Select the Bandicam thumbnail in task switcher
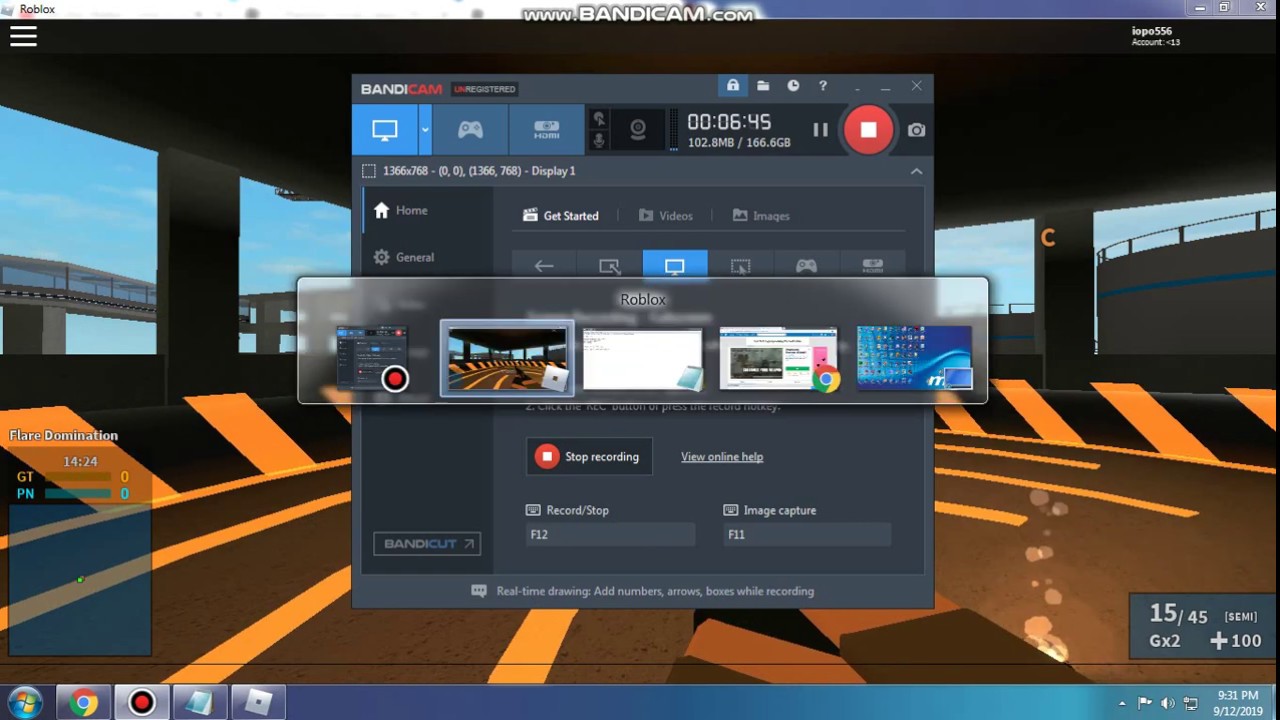The height and width of the screenshot is (720, 1280). pos(372,358)
